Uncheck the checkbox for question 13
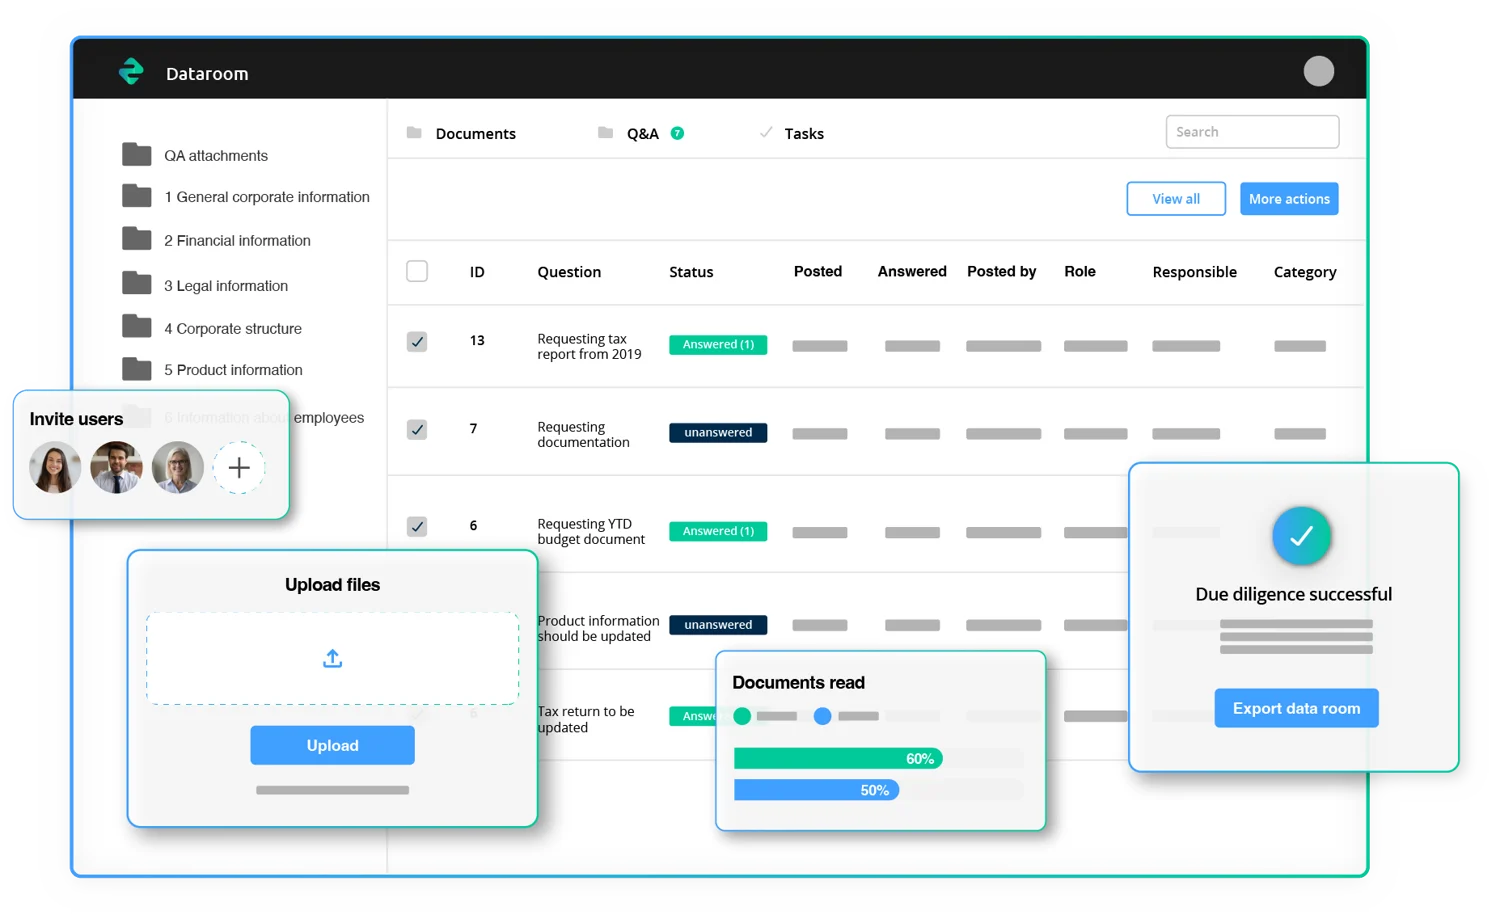The height and width of the screenshot is (919, 1500). pos(417,342)
